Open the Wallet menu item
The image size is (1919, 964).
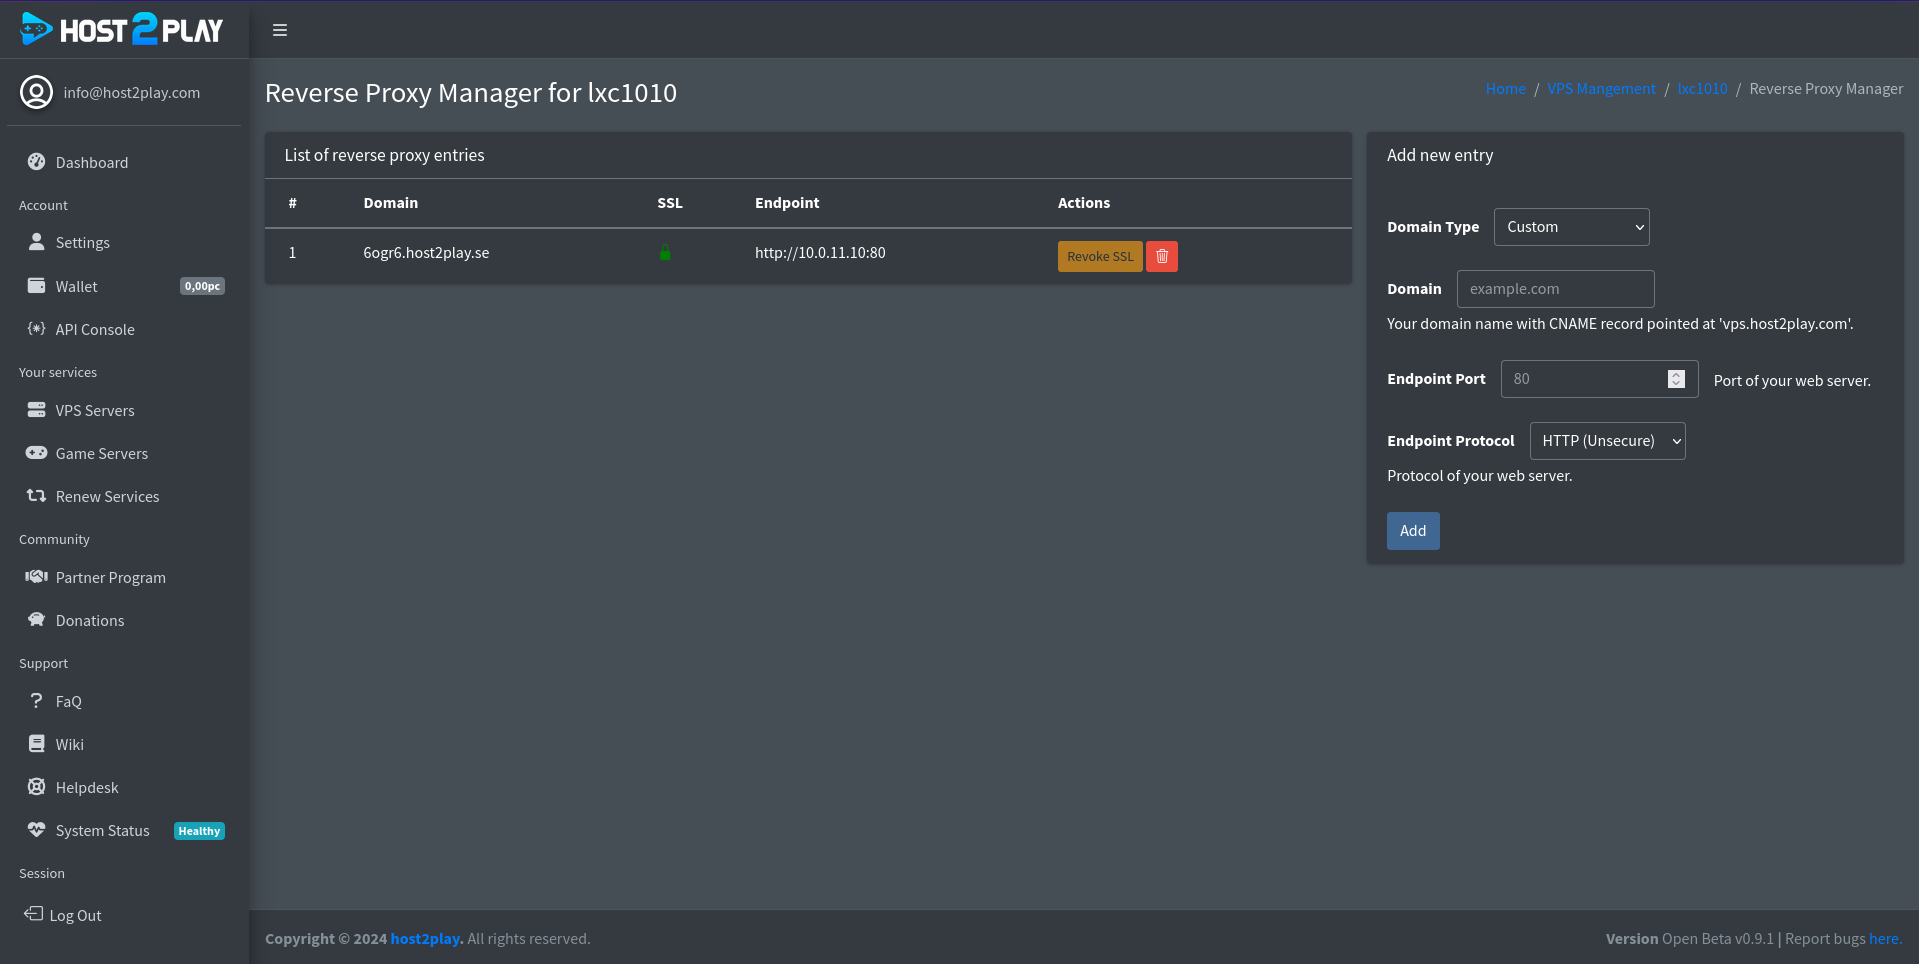124,286
